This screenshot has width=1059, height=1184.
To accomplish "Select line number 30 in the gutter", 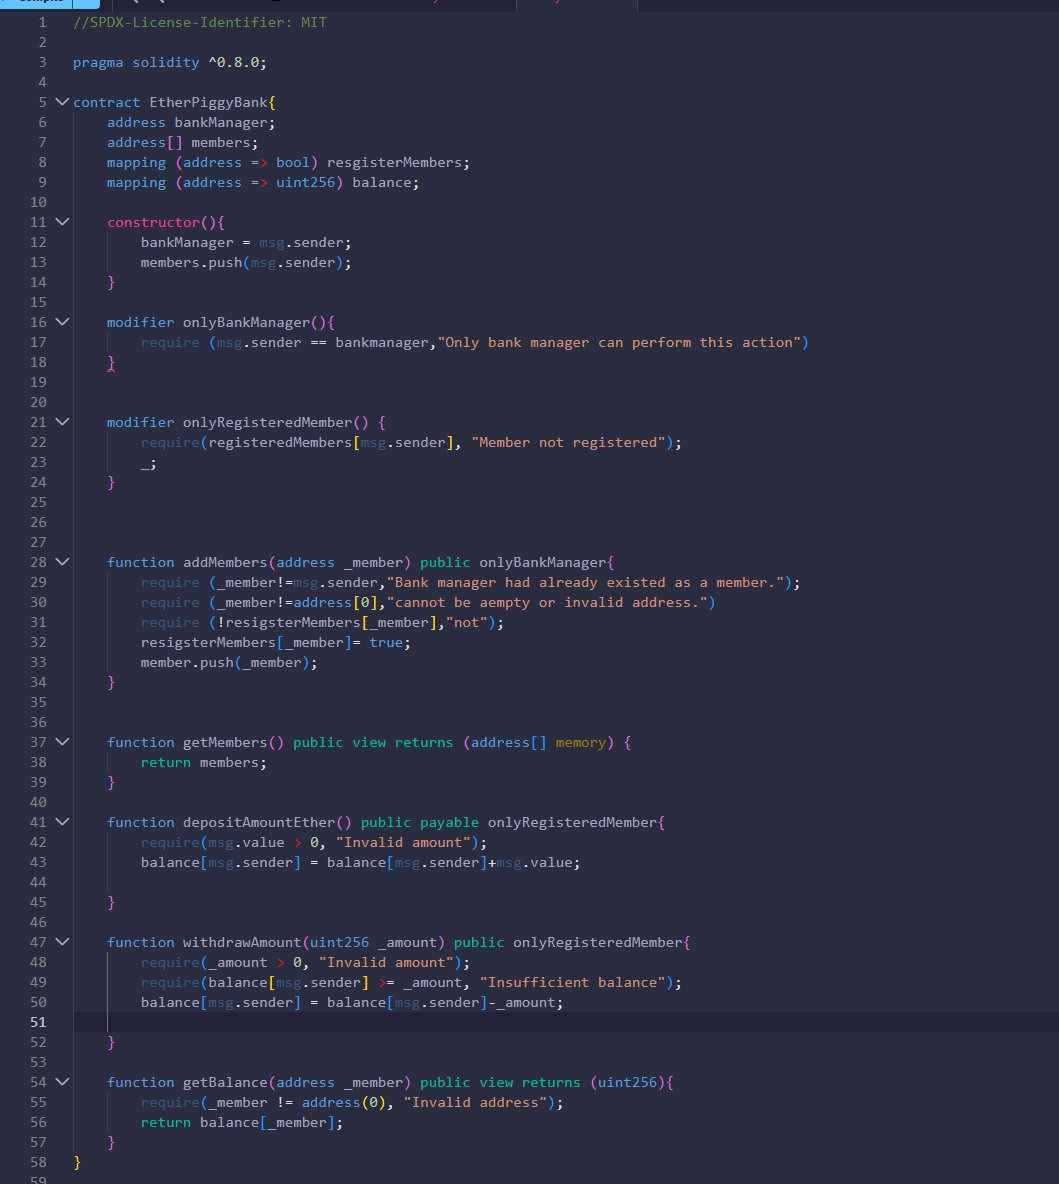I will pos(38,602).
